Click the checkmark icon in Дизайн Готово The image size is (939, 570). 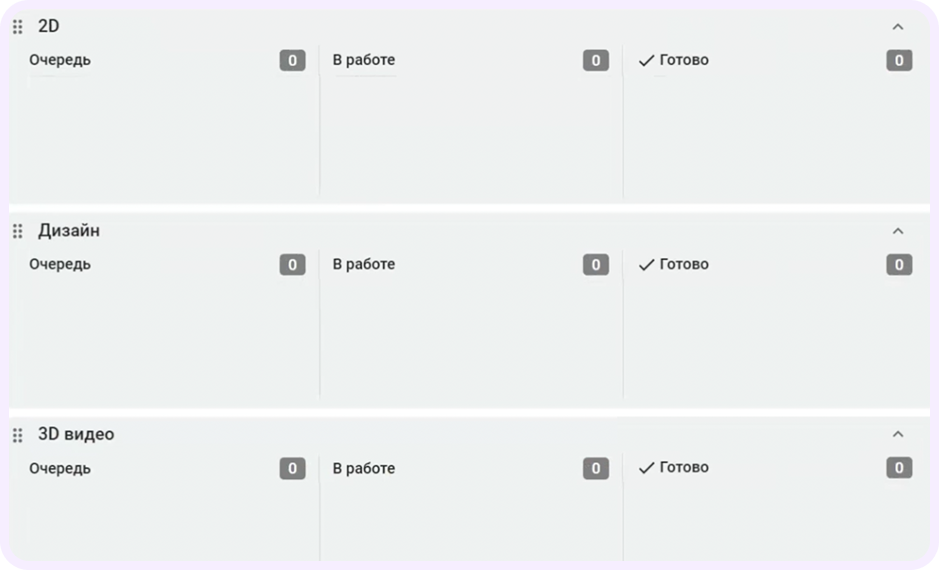pyautogui.click(x=646, y=265)
